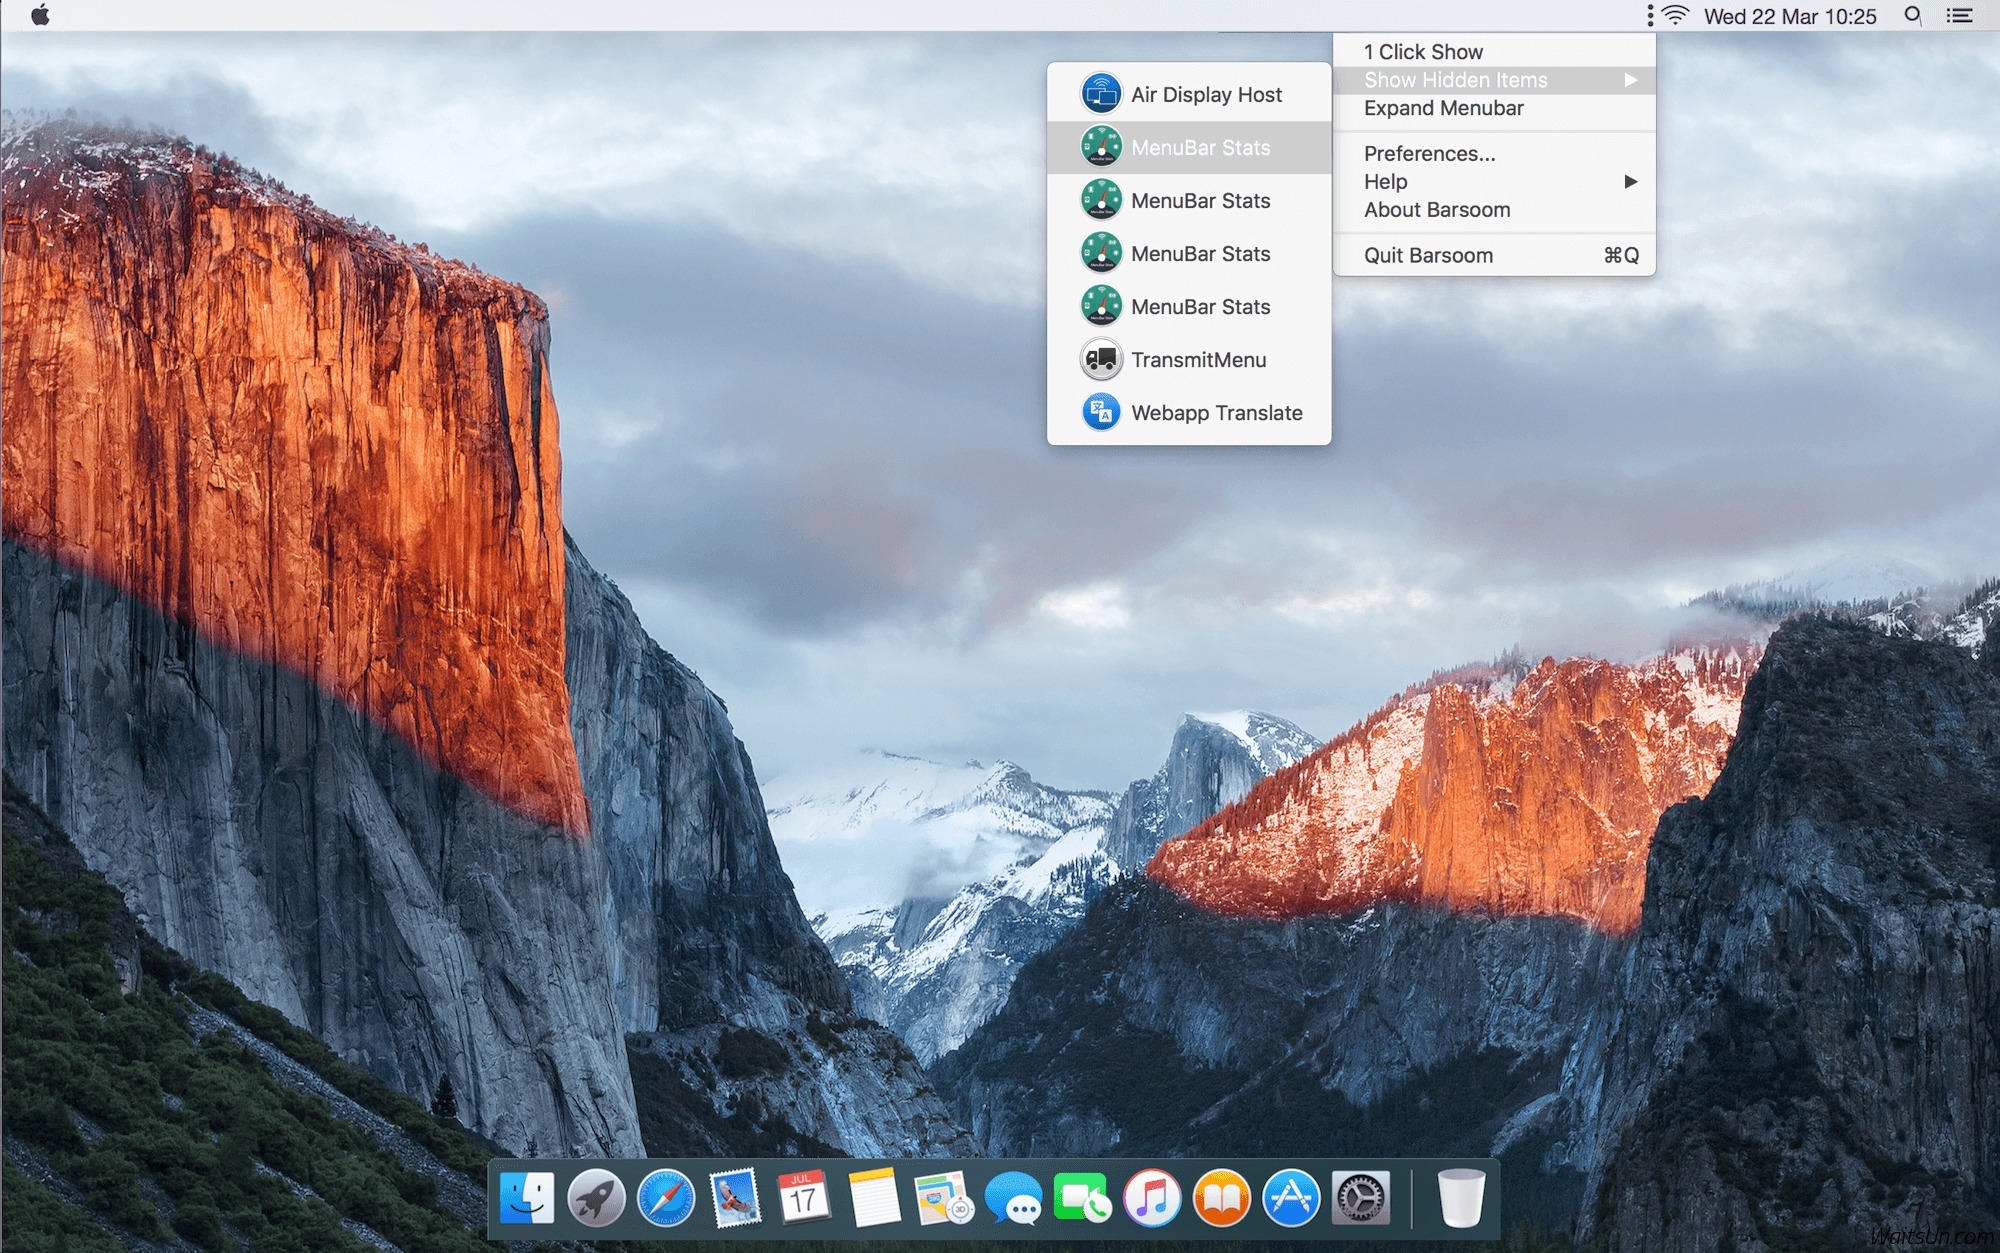The image size is (2000, 1253).
Task: Select Air Display Host hidden item
Action: (x=1189, y=95)
